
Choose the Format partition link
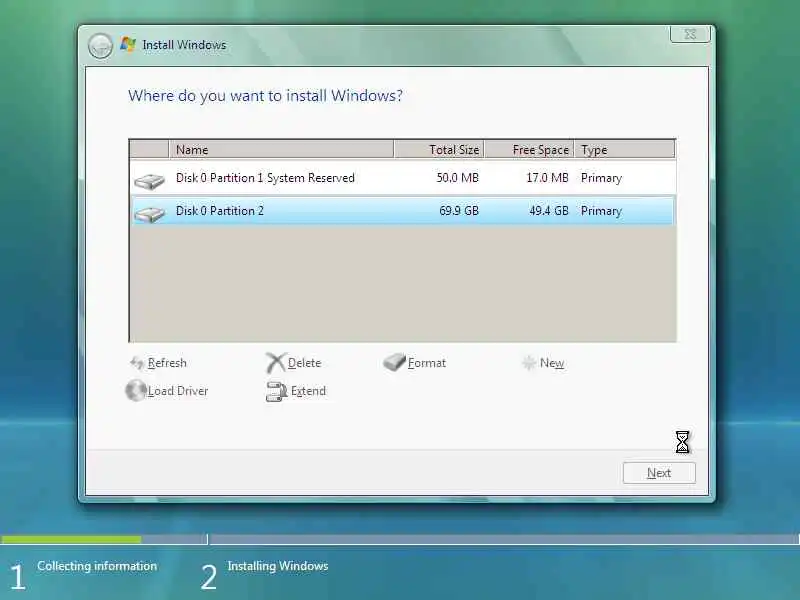[x=427, y=363]
